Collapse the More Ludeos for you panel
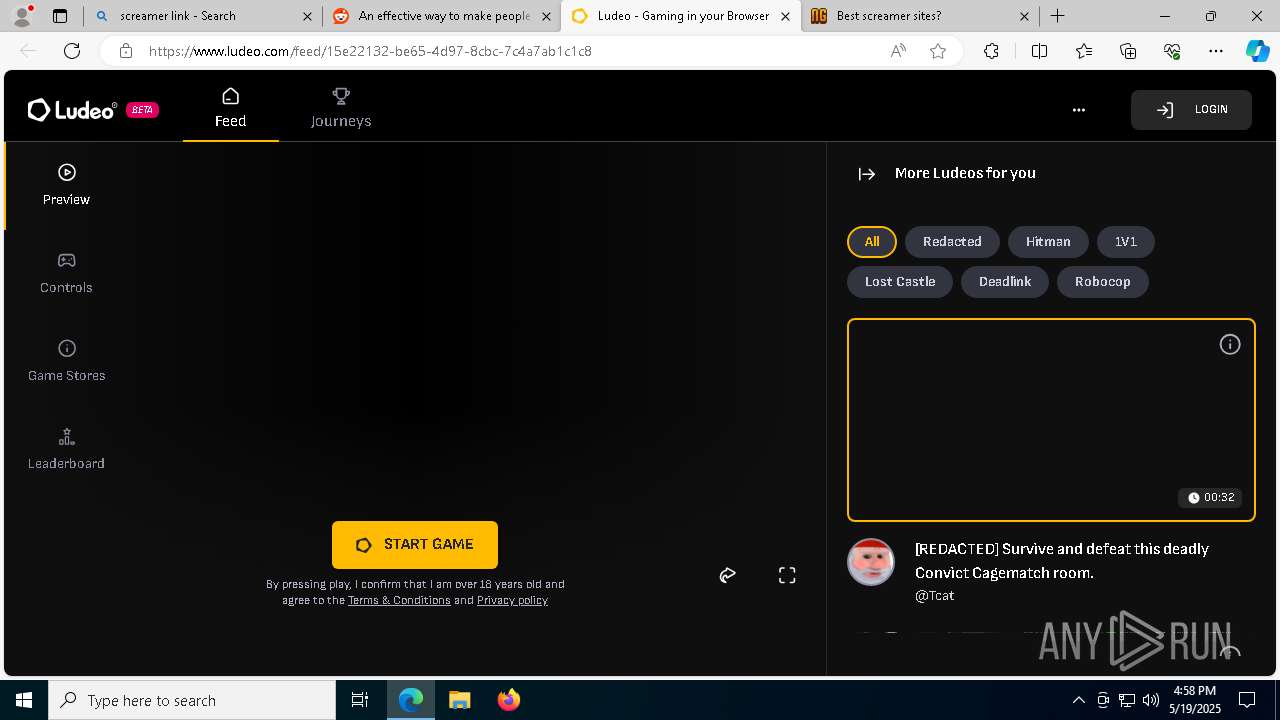The width and height of the screenshot is (1280, 720). point(867,173)
